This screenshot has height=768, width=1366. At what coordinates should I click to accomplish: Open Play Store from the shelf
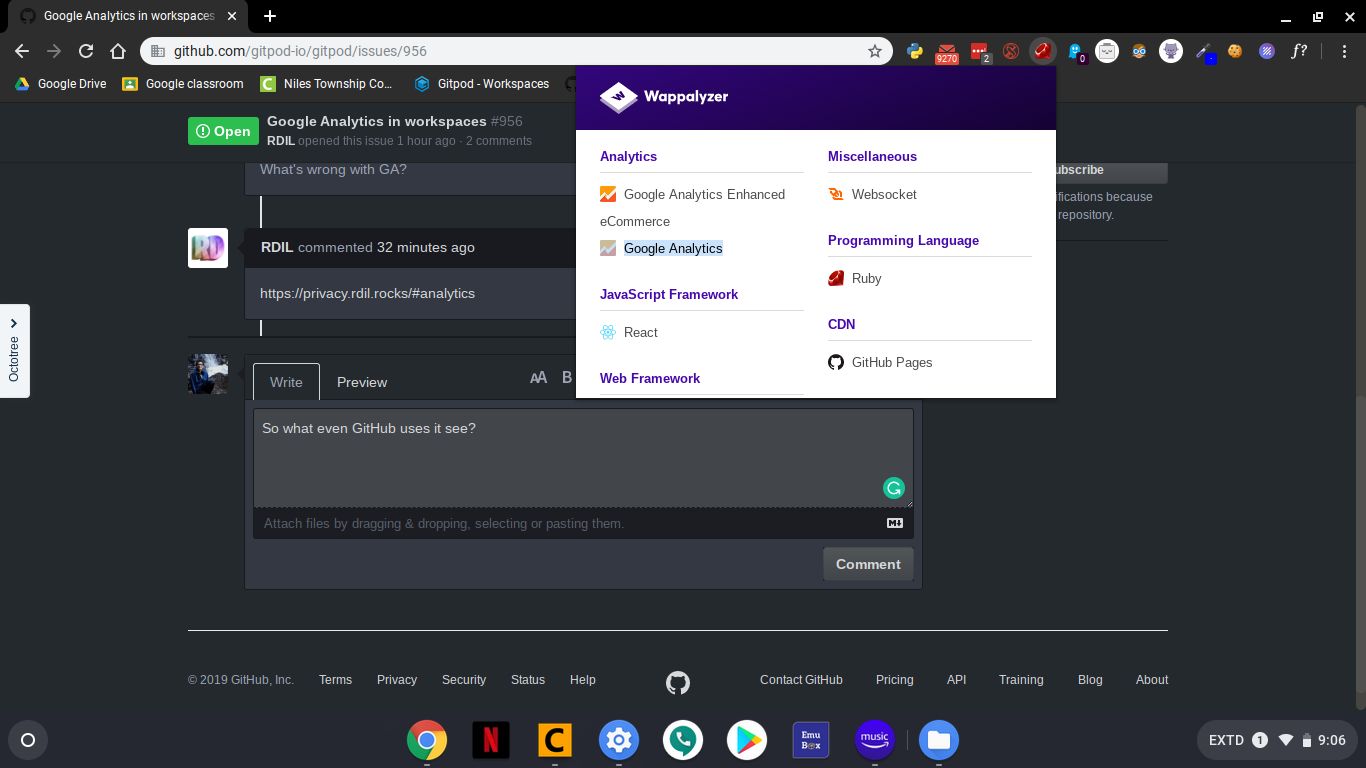[747, 741]
